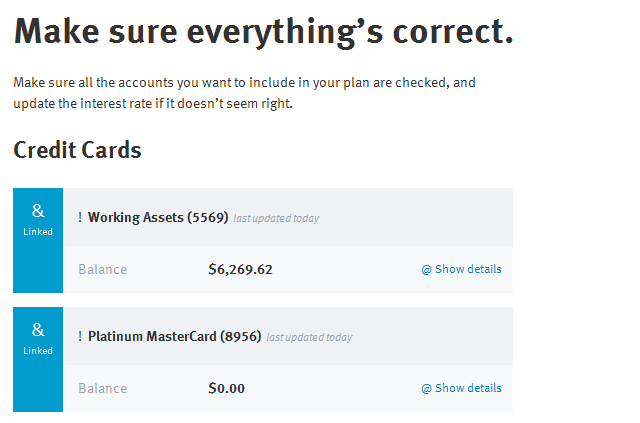Toggle the Linked box on Platinum MasterCard

point(38,359)
